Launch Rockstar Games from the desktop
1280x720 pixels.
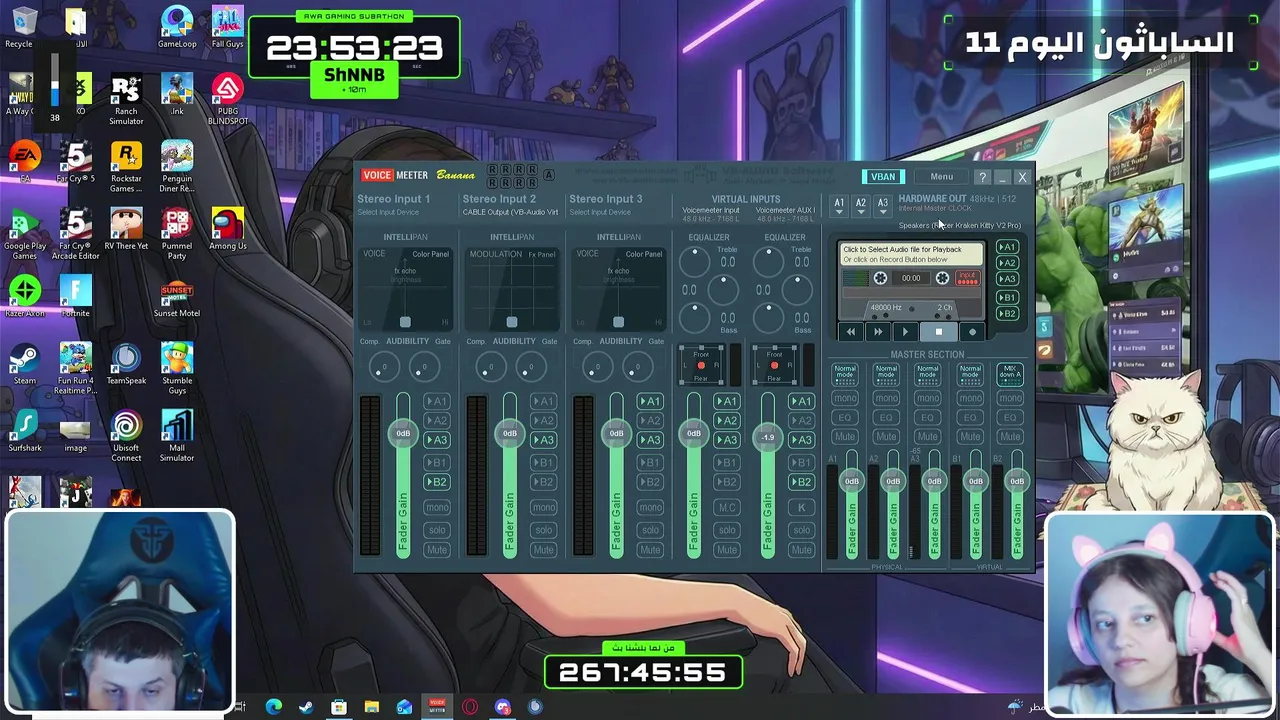coord(126,167)
